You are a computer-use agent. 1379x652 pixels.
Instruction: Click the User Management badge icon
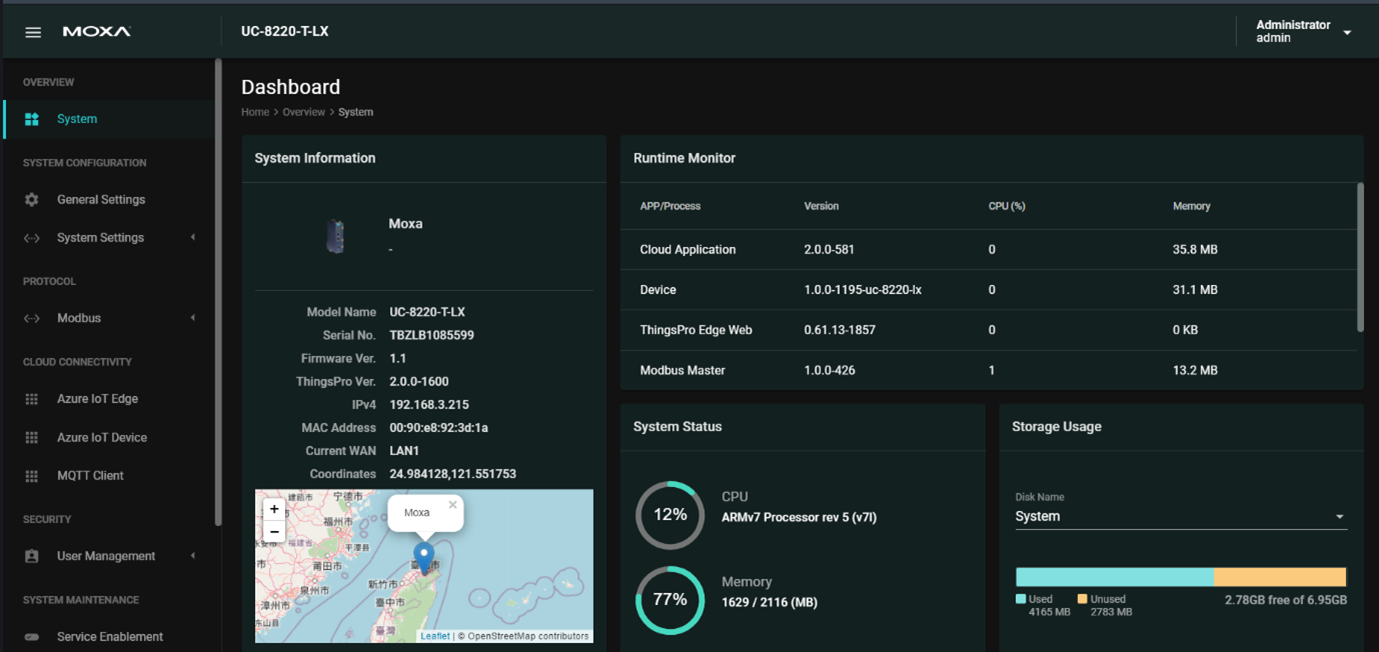(32, 556)
